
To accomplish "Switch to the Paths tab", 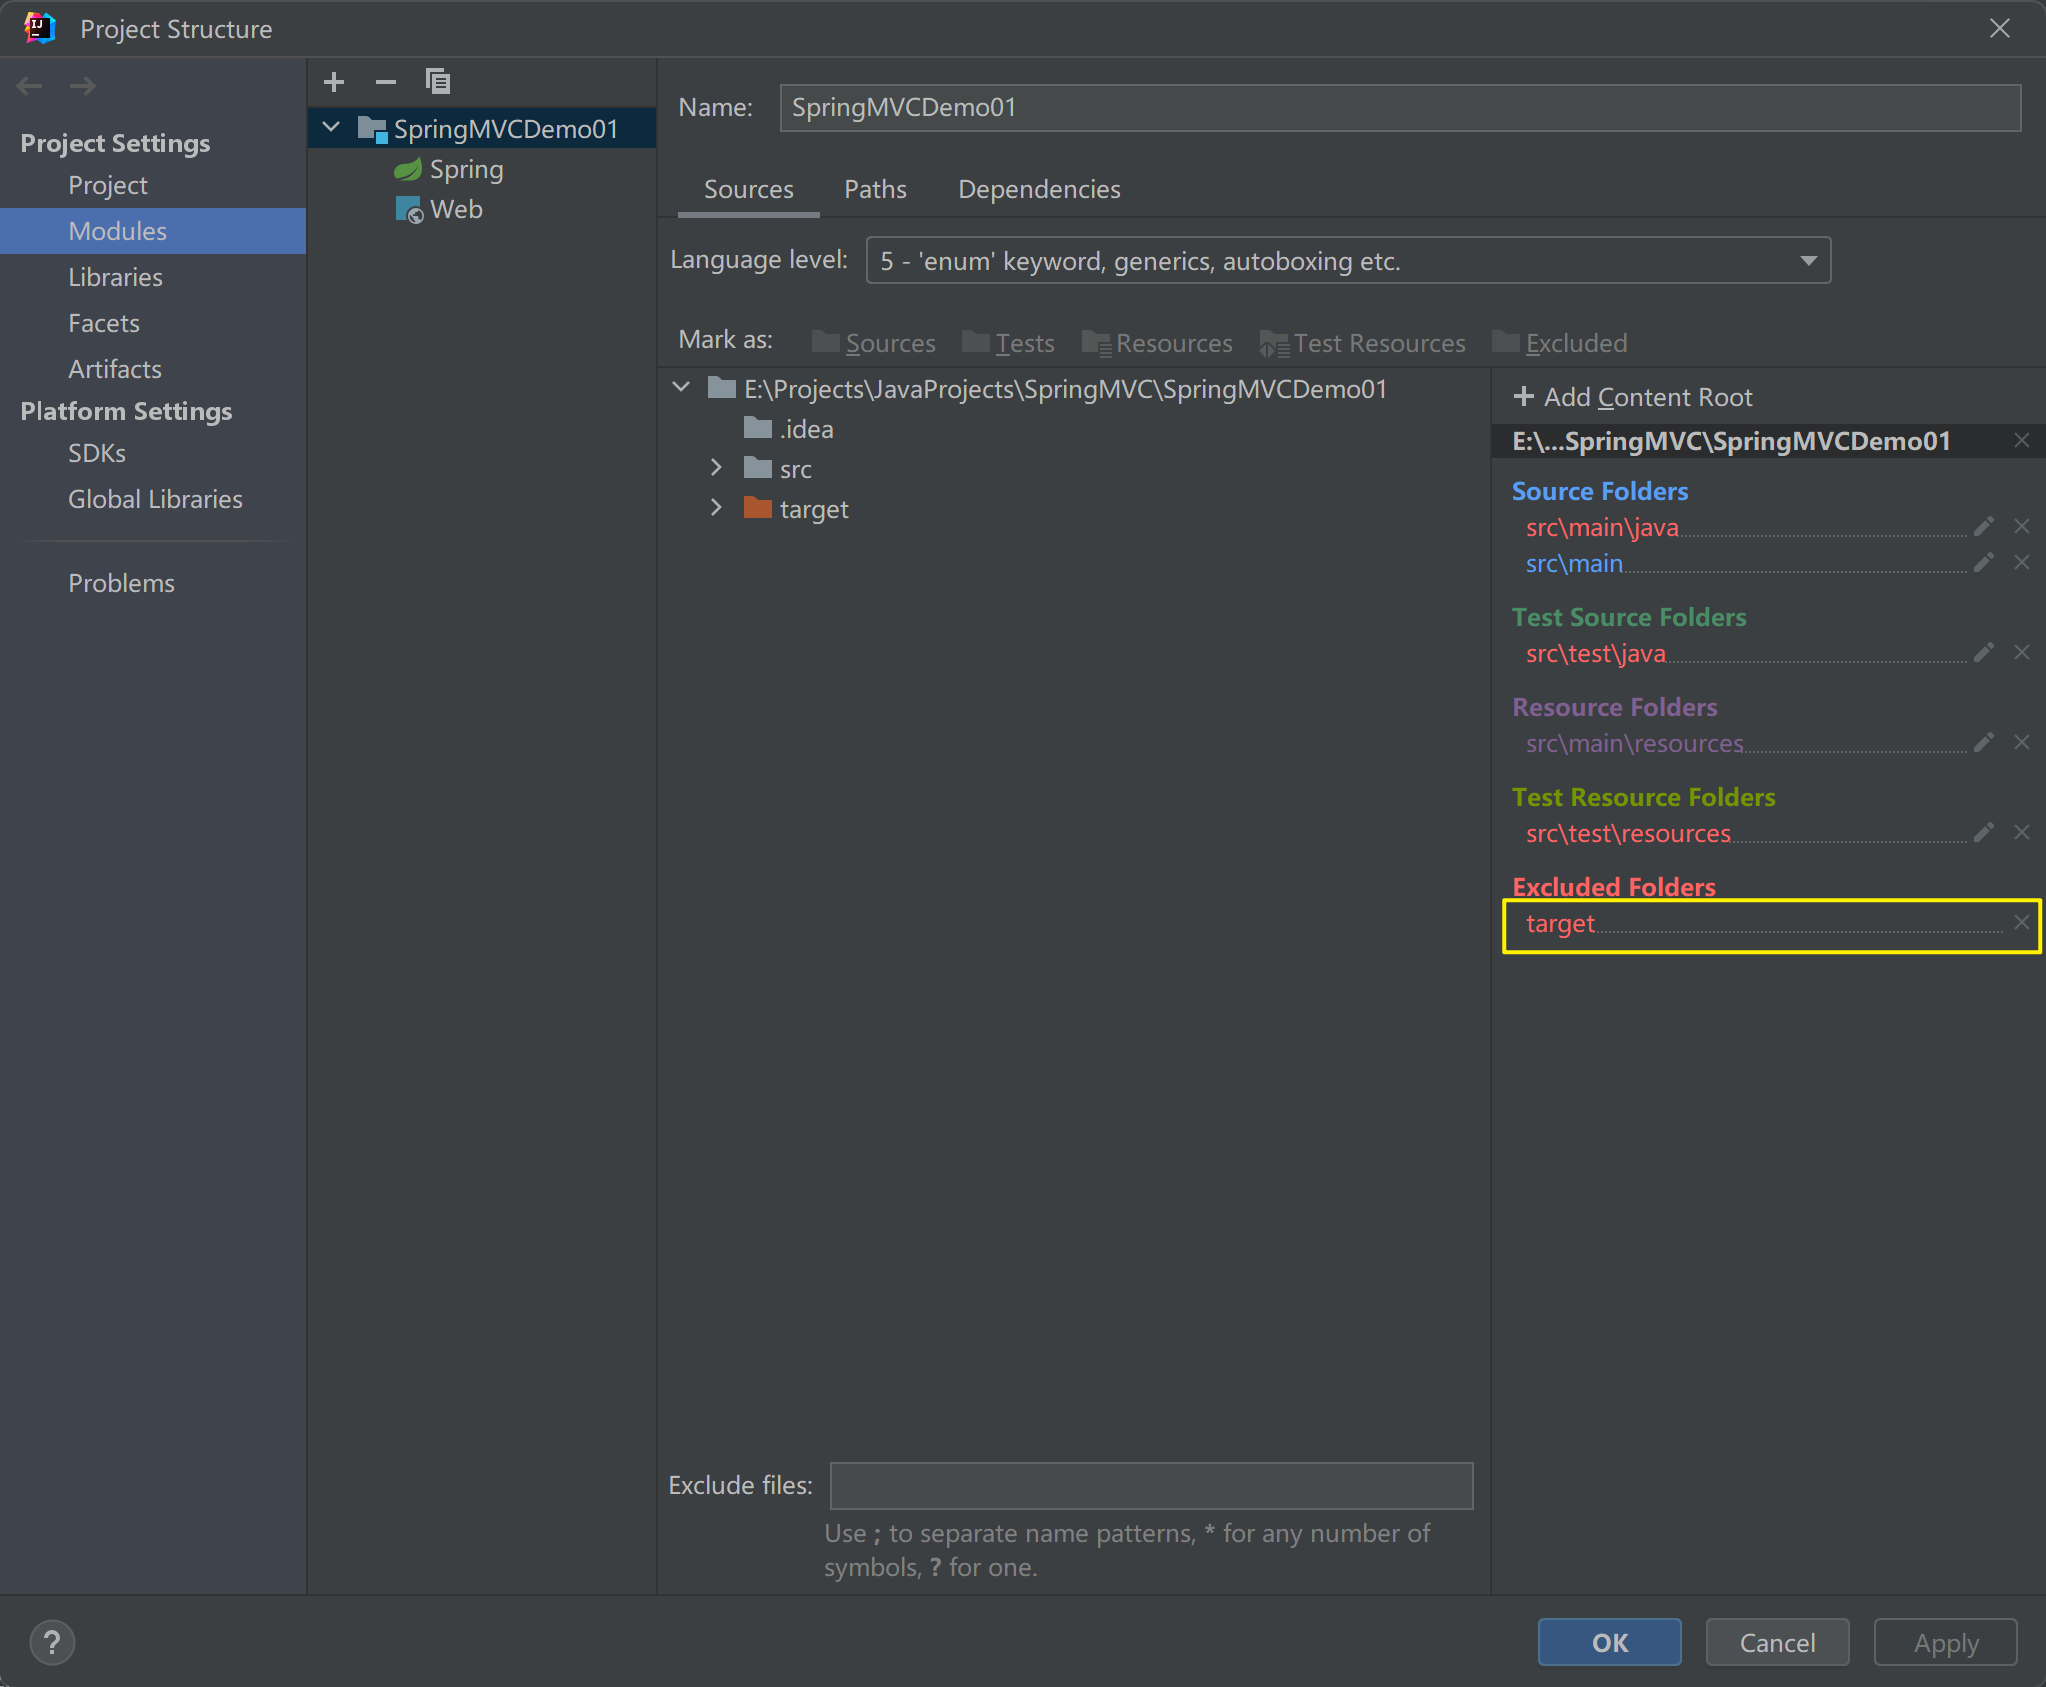I will click(x=875, y=189).
